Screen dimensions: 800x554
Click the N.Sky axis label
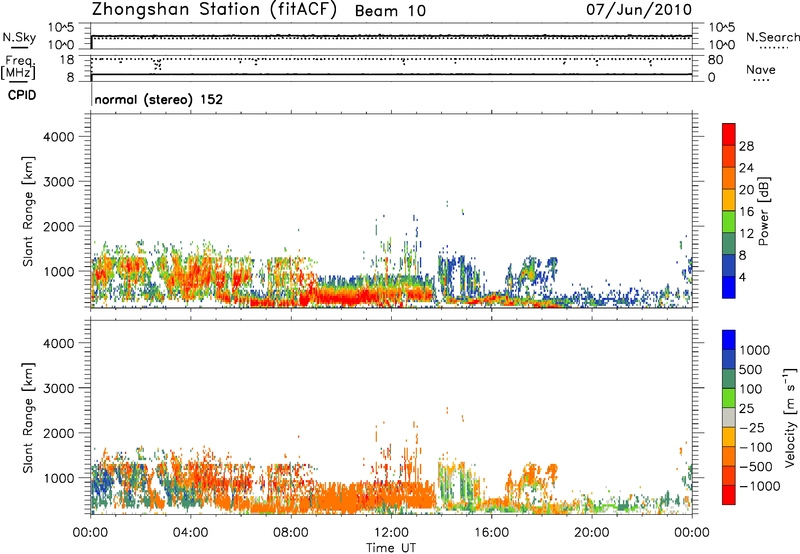pyautogui.click(x=19, y=37)
